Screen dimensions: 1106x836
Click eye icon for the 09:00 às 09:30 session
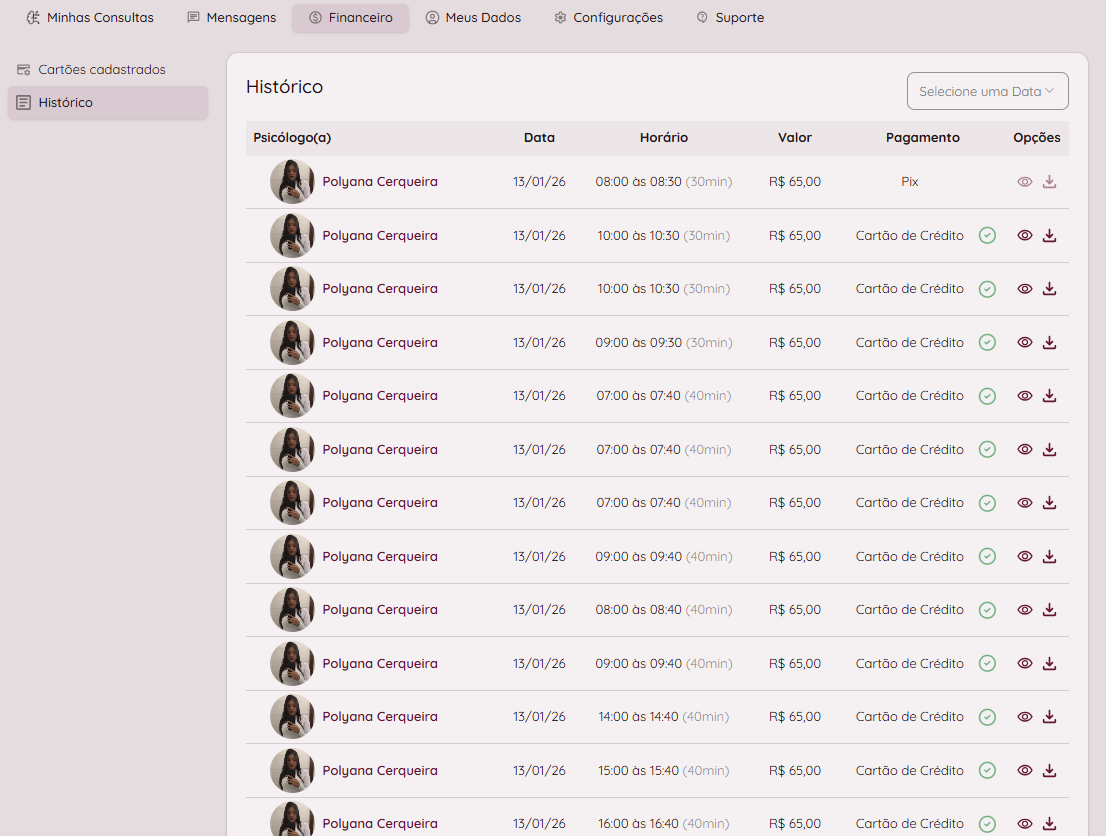click(1024, 342)
